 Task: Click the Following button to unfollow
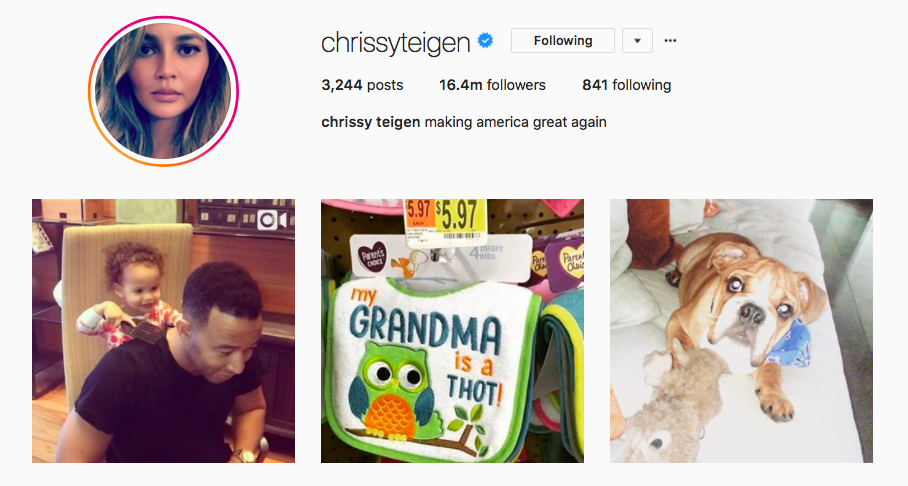pyautogui.click(x=562, y=41)
